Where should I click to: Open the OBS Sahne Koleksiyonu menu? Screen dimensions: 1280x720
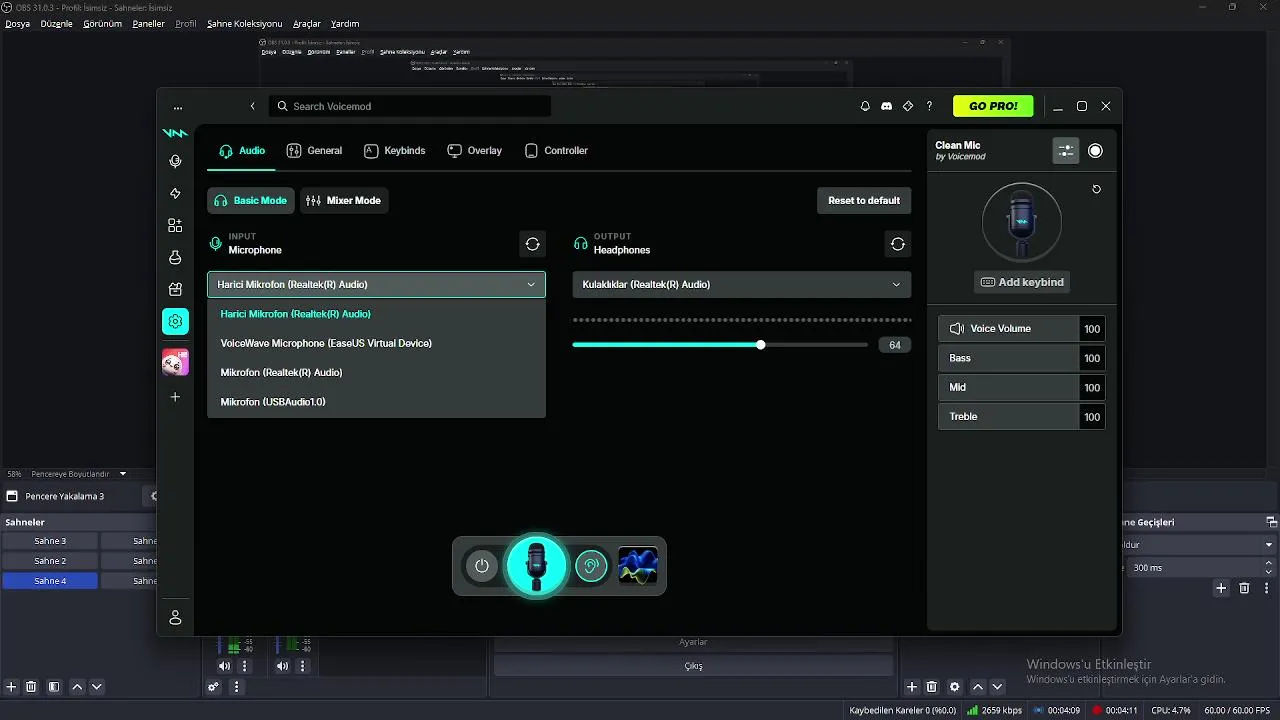tap(245, 23)
